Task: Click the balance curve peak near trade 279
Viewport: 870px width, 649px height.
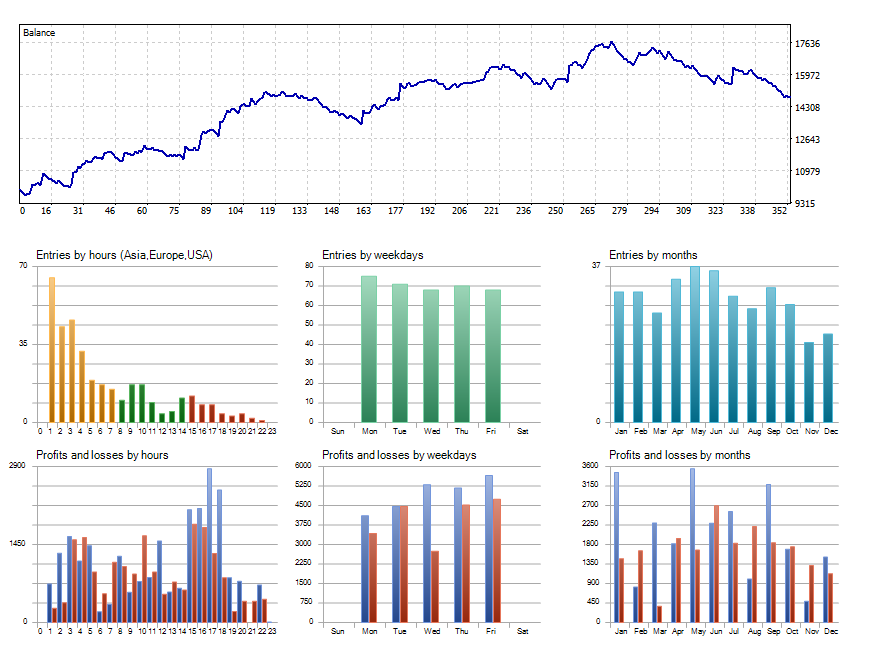Action: 611,42
